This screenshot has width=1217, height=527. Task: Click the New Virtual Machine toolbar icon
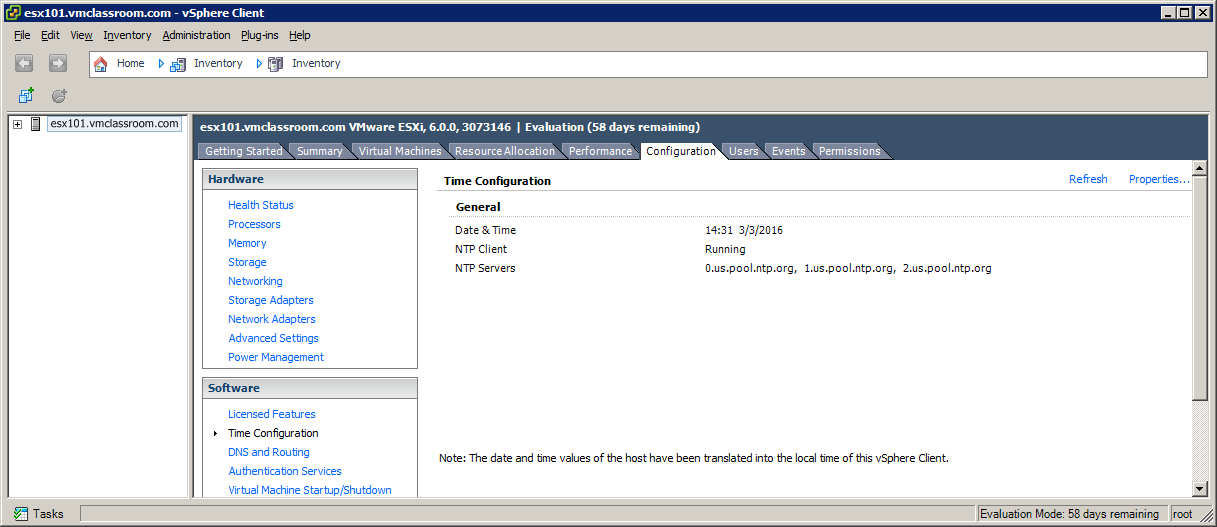pos(26,96)
